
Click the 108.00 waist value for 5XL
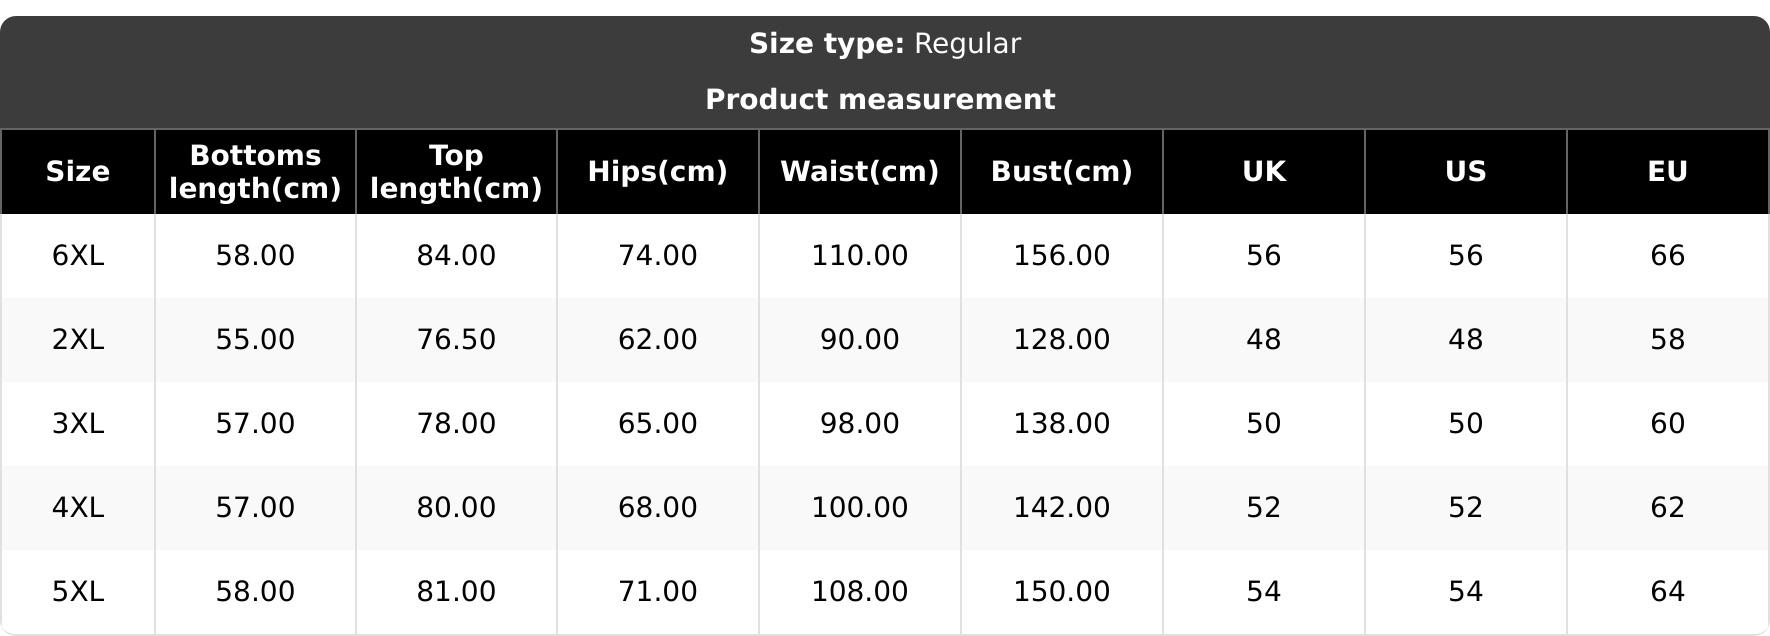[859, 592]
